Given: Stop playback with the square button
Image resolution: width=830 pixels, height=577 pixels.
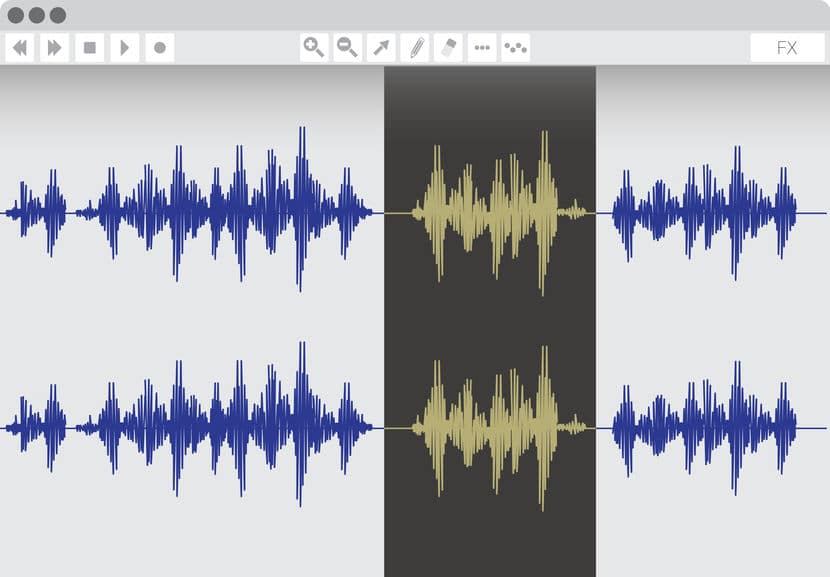Looking at the screenshot, I should point(90,48).
